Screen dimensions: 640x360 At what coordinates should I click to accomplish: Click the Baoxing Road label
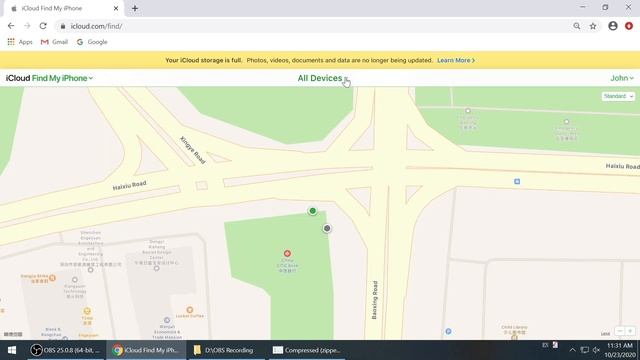[375, 300]
